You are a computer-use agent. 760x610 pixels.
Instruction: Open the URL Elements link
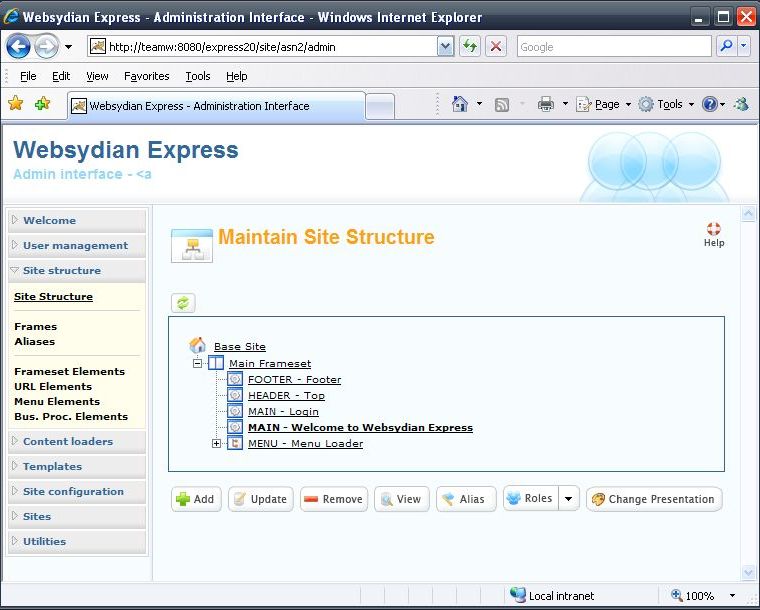click(x=53, y=386)
